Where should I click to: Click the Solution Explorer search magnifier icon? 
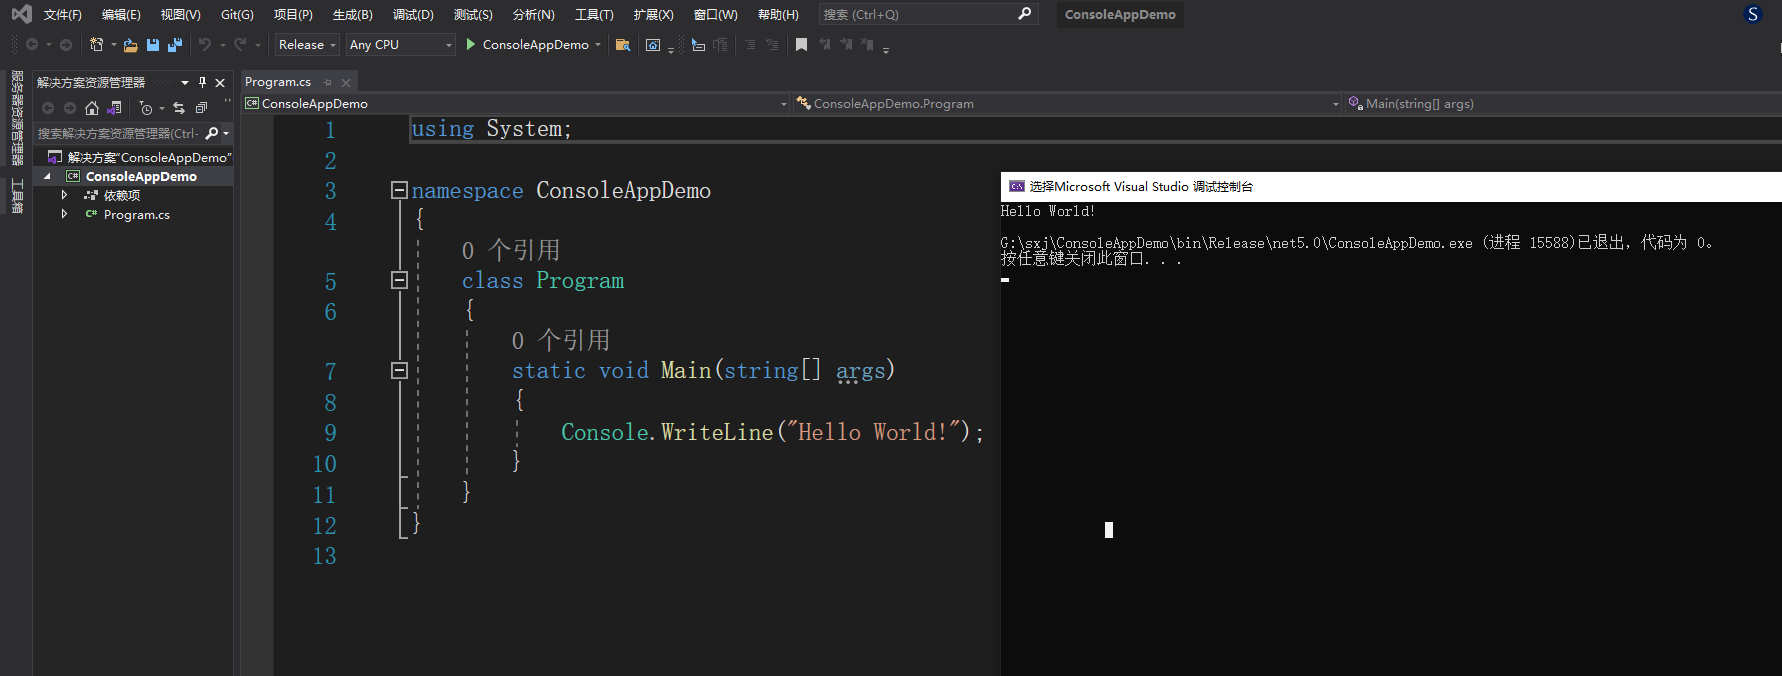tap(211, 133)
